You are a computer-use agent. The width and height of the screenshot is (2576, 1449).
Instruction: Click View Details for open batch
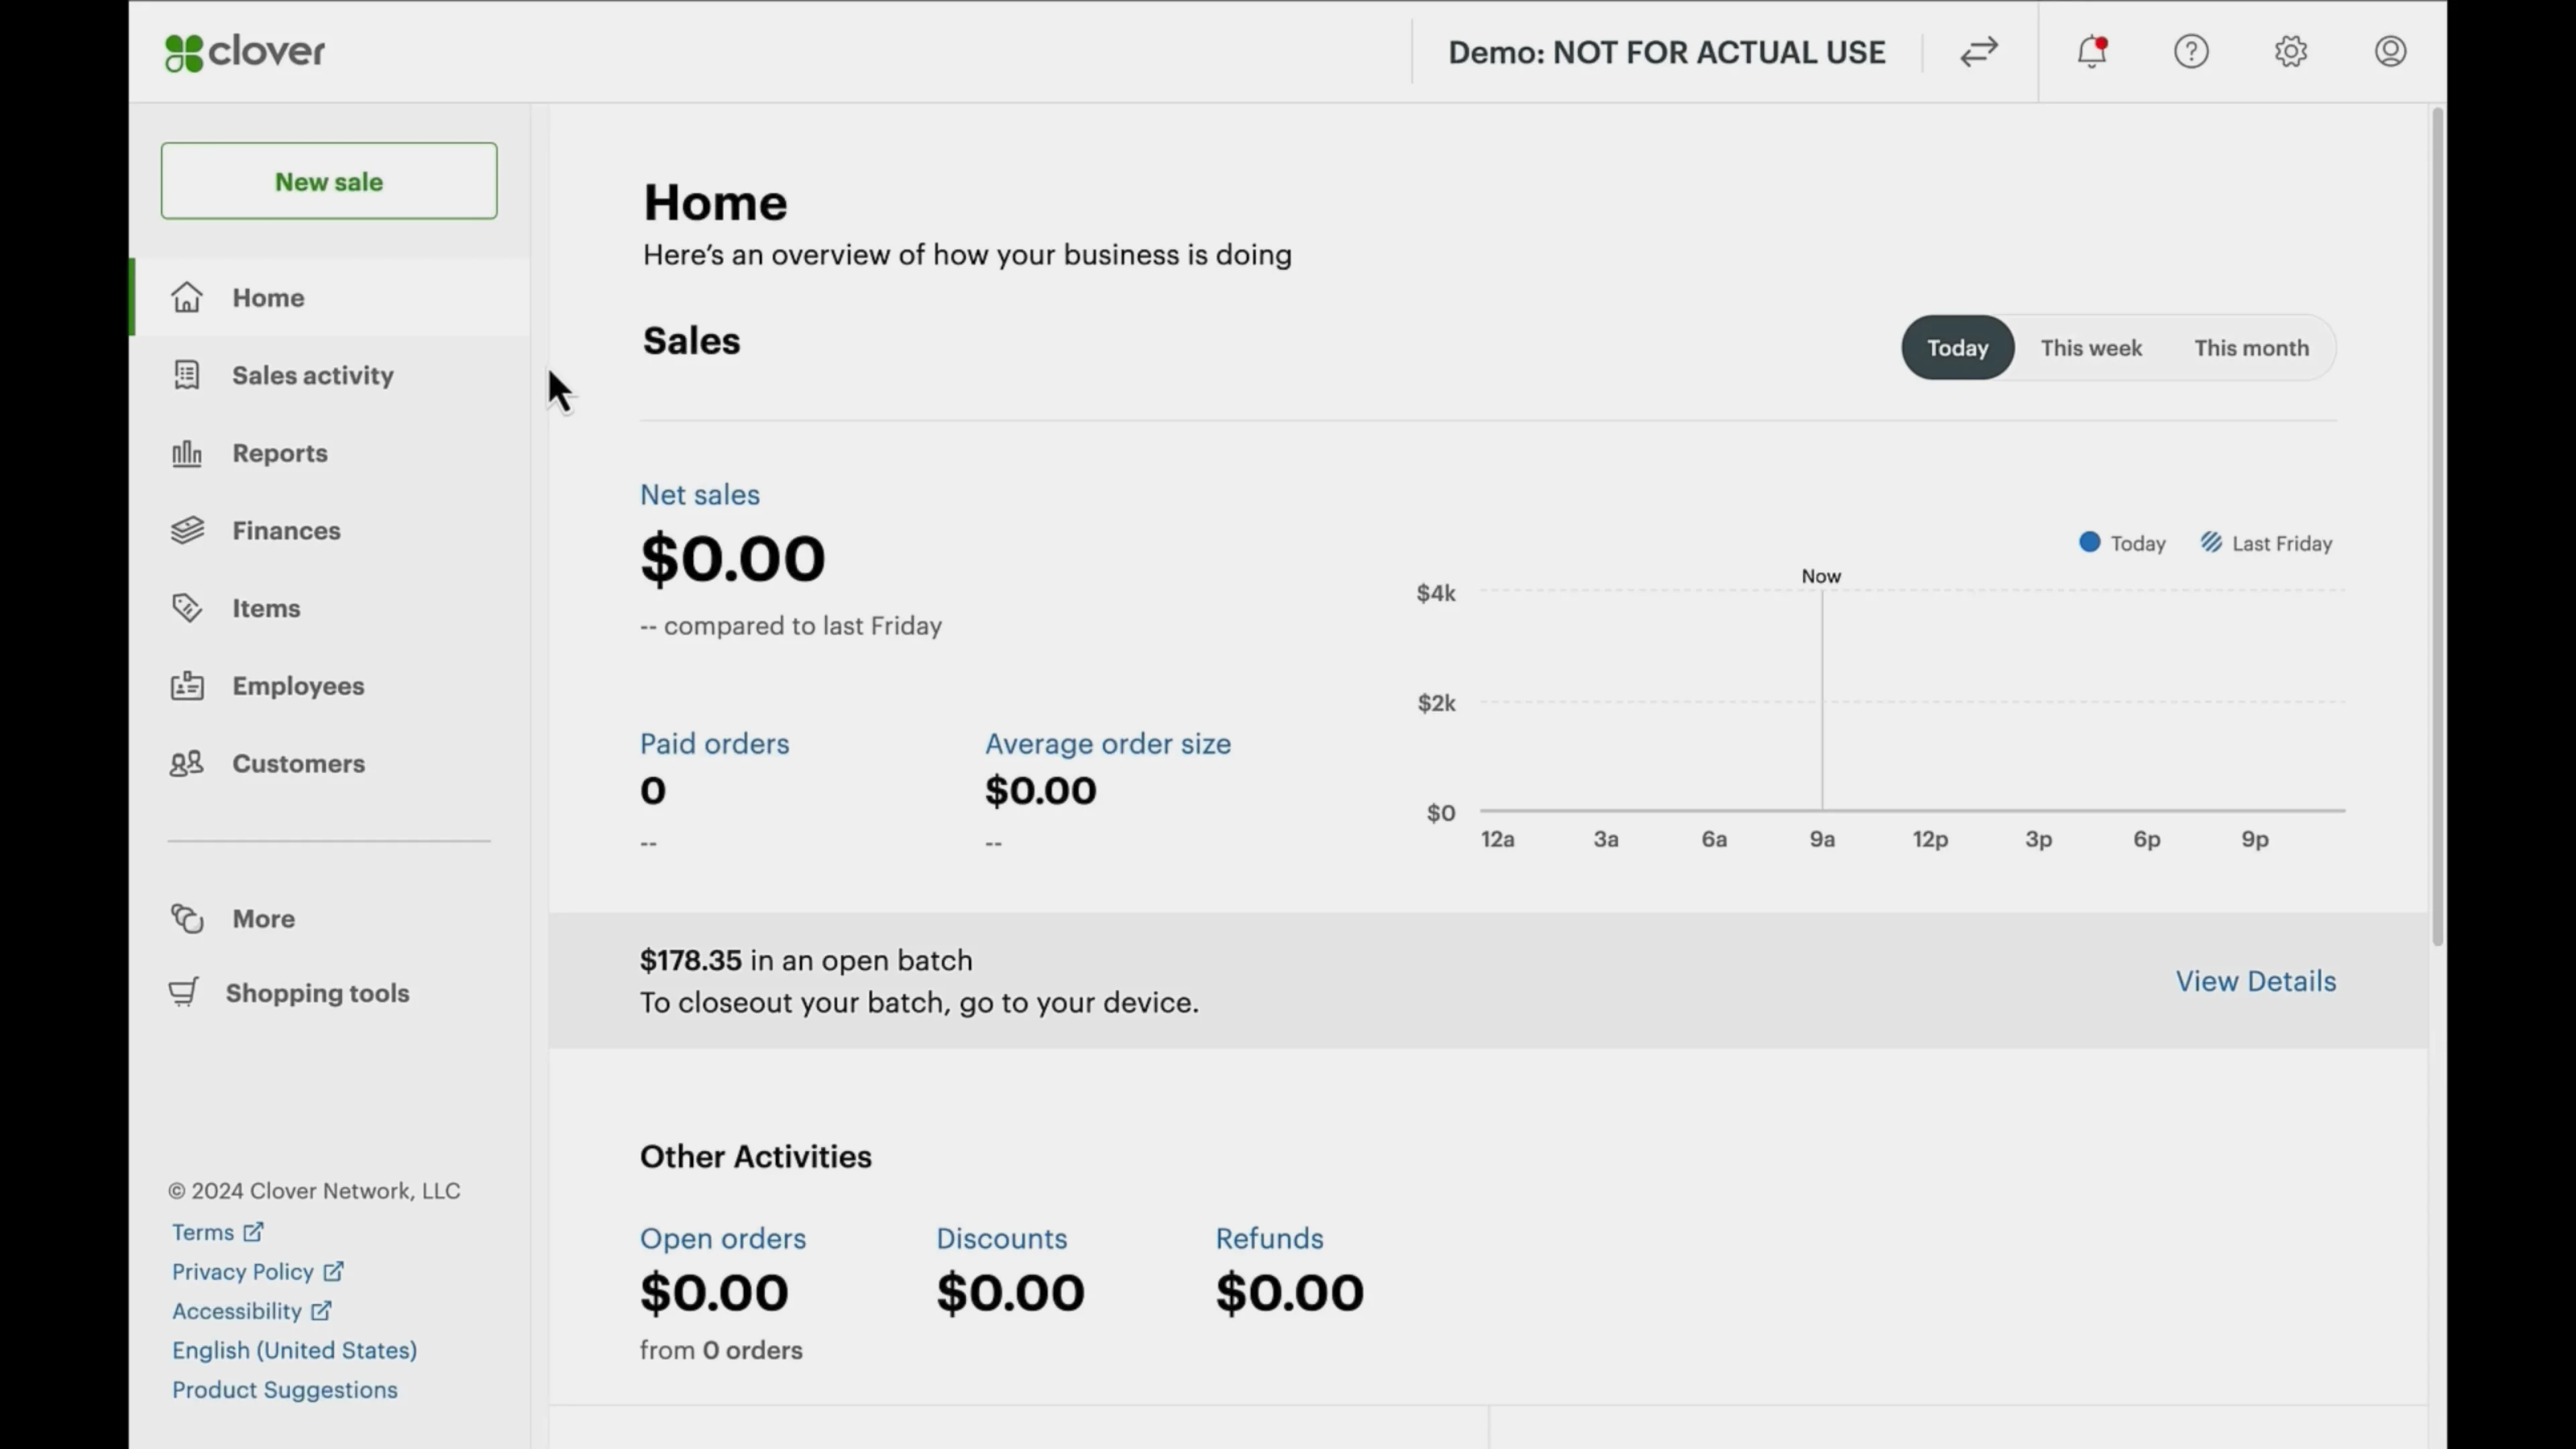click(2256, 981)
